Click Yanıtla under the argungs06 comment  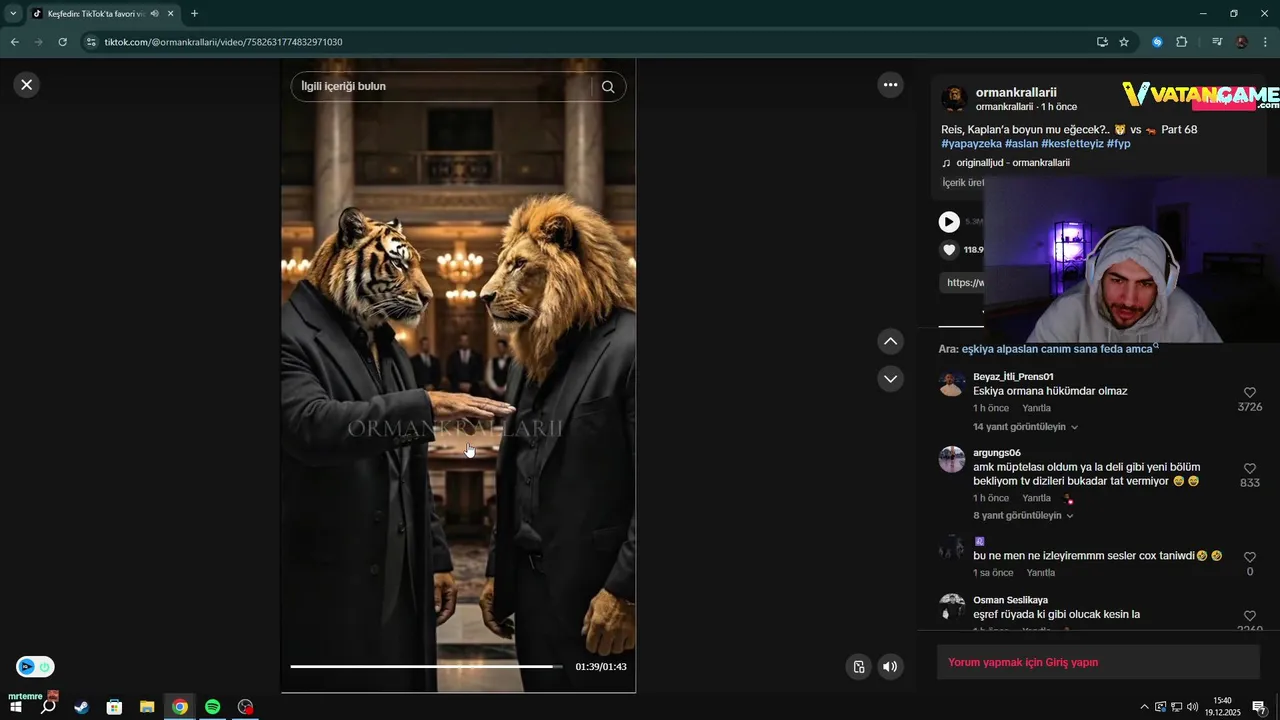pos(1036,498)
